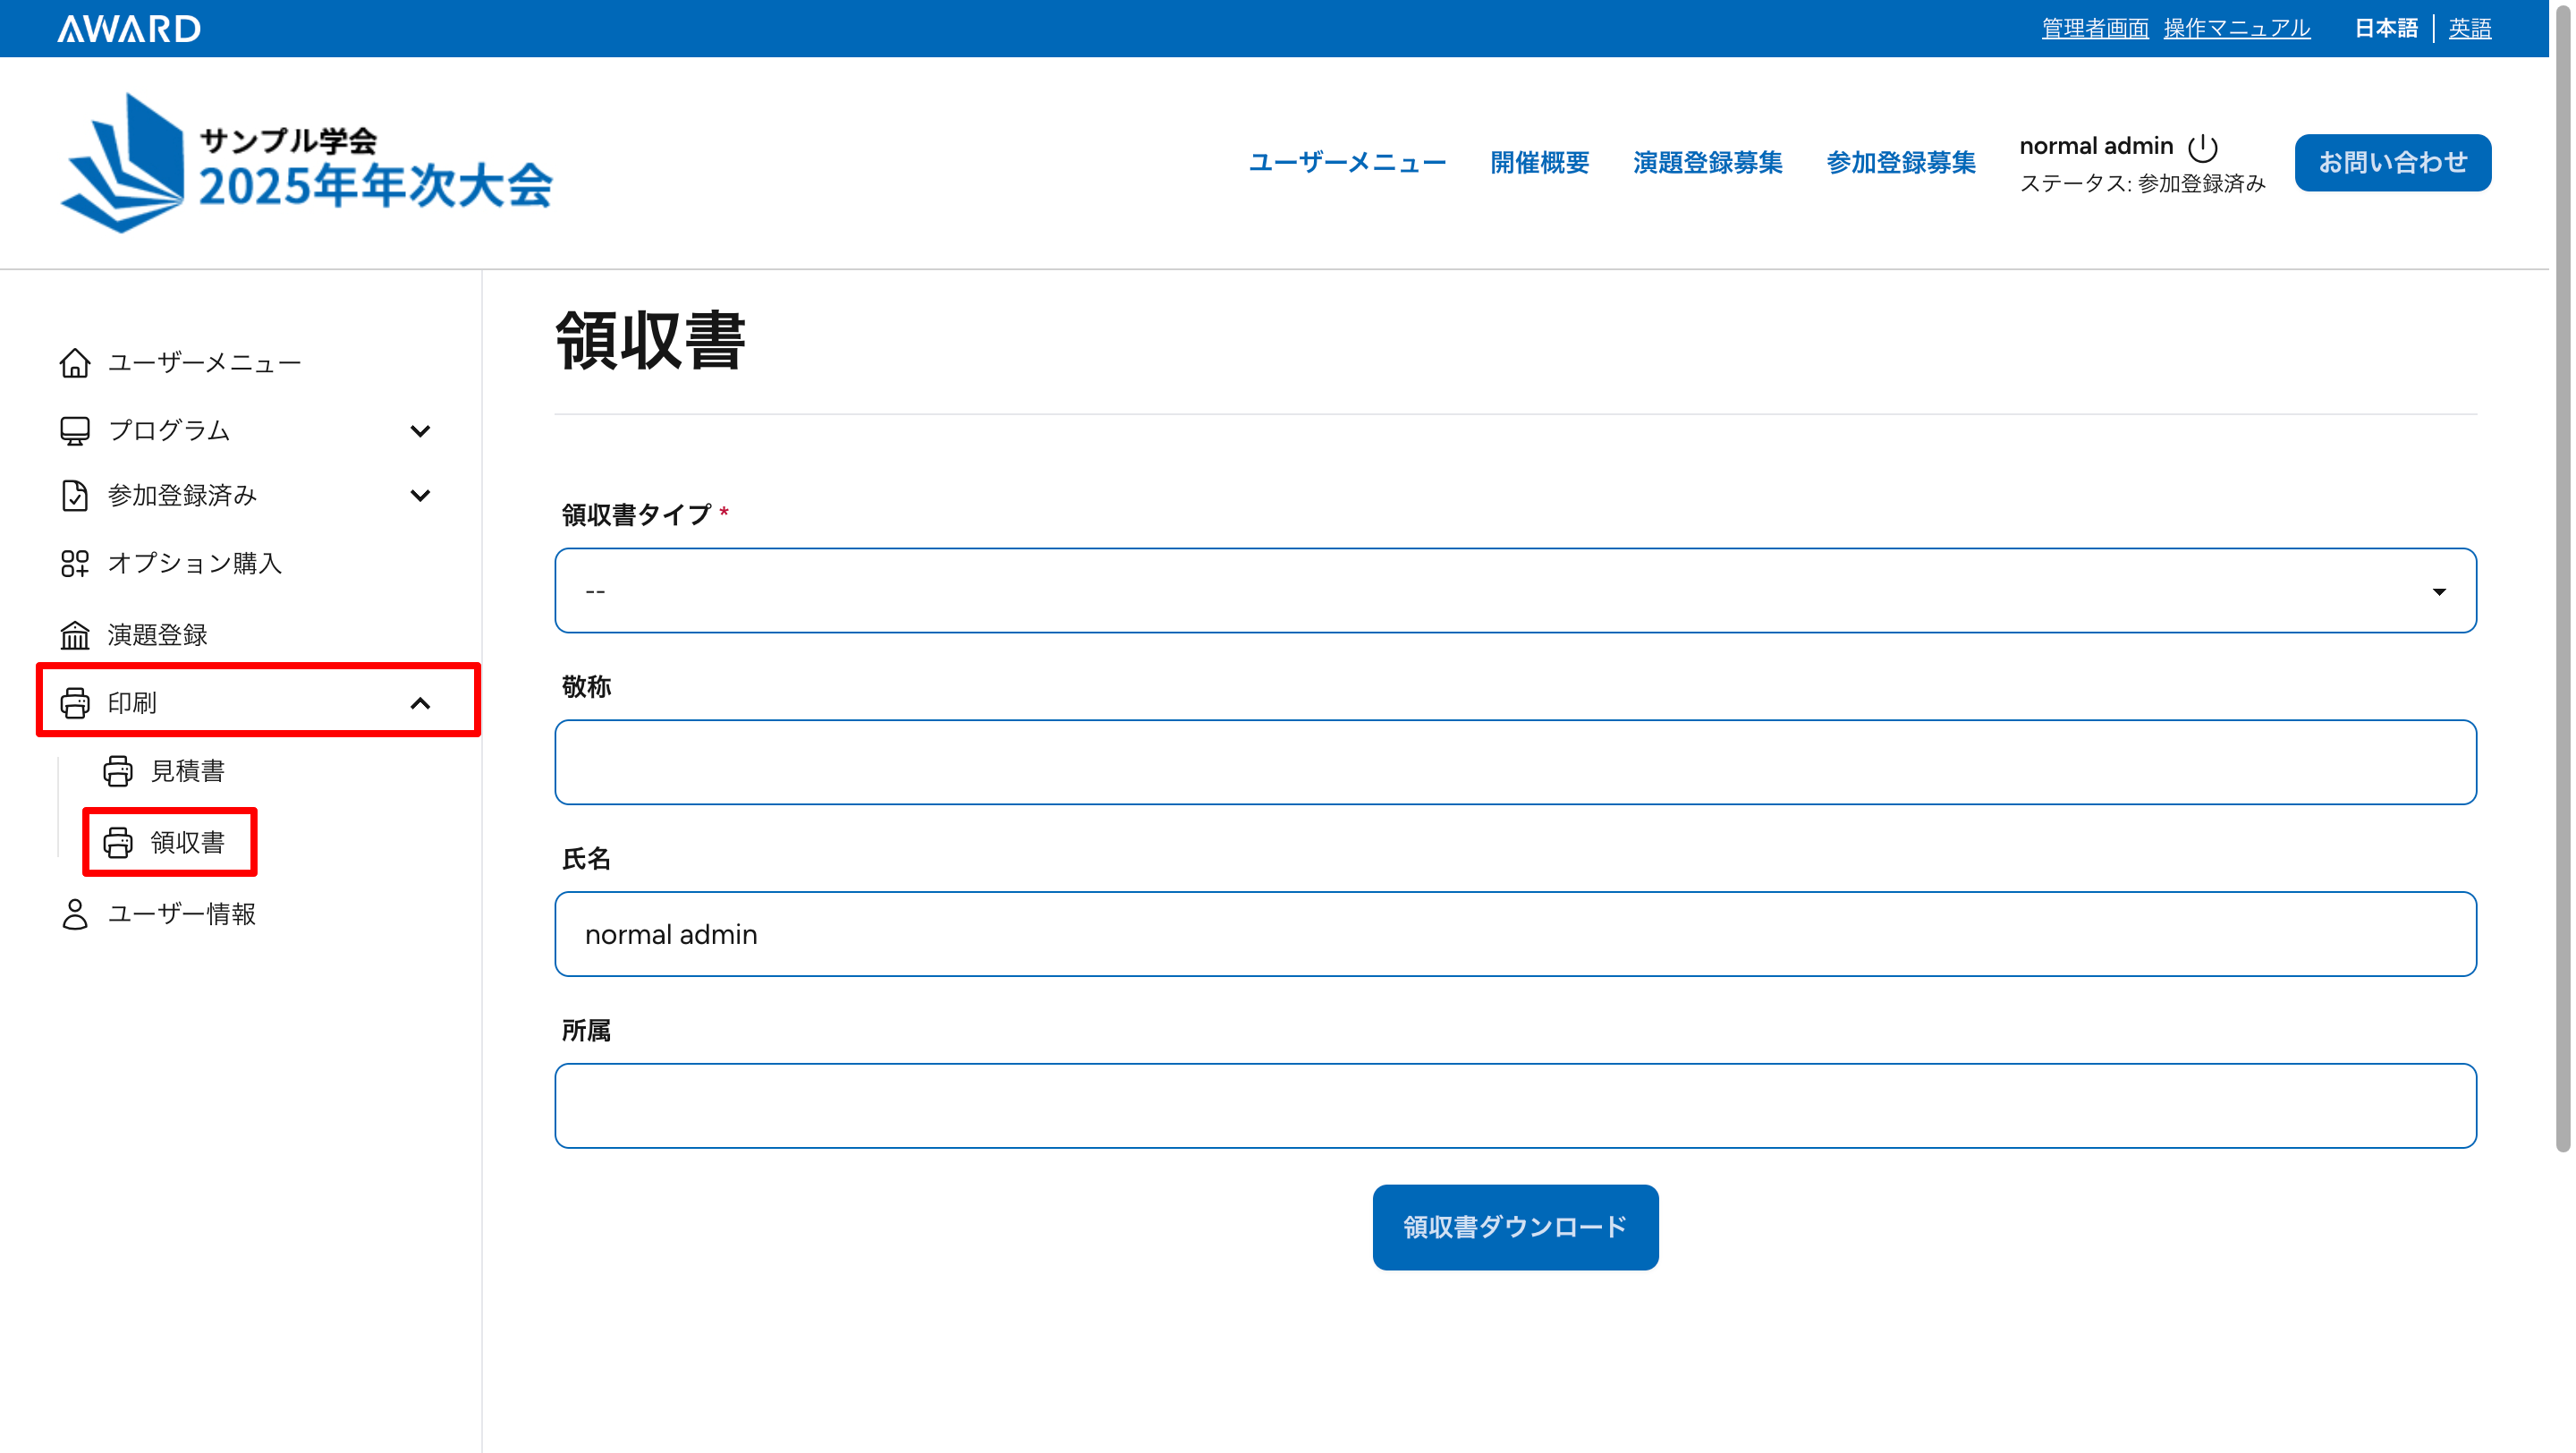Open 領収書 under 印刷
This screenshot has width=2576, height=1453.
coord(187,843)
